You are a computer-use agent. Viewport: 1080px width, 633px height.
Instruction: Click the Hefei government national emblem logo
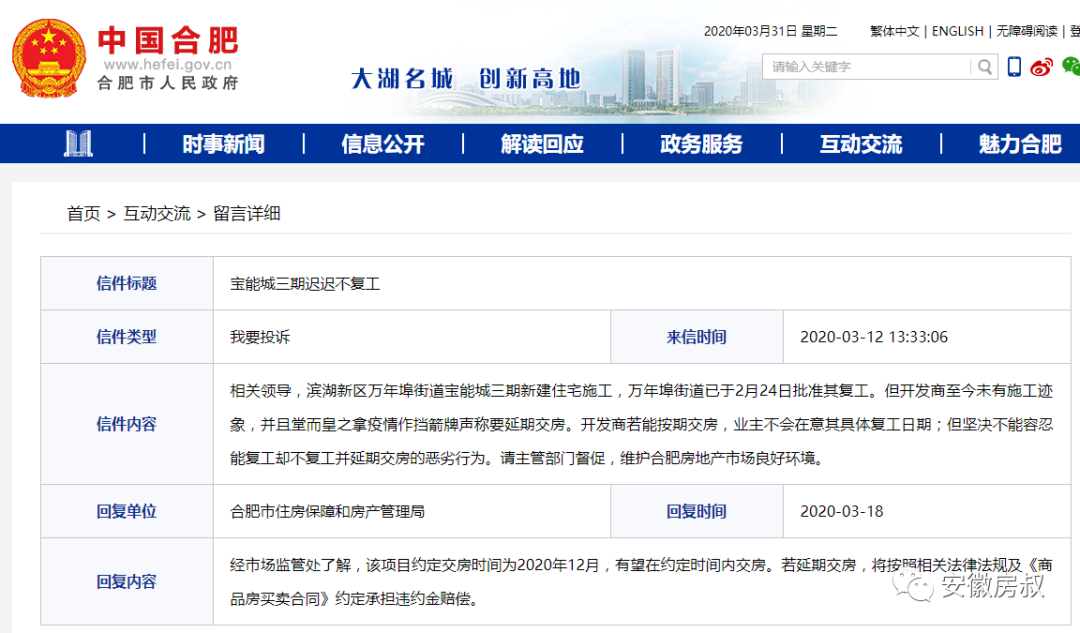tap(48, 58)
